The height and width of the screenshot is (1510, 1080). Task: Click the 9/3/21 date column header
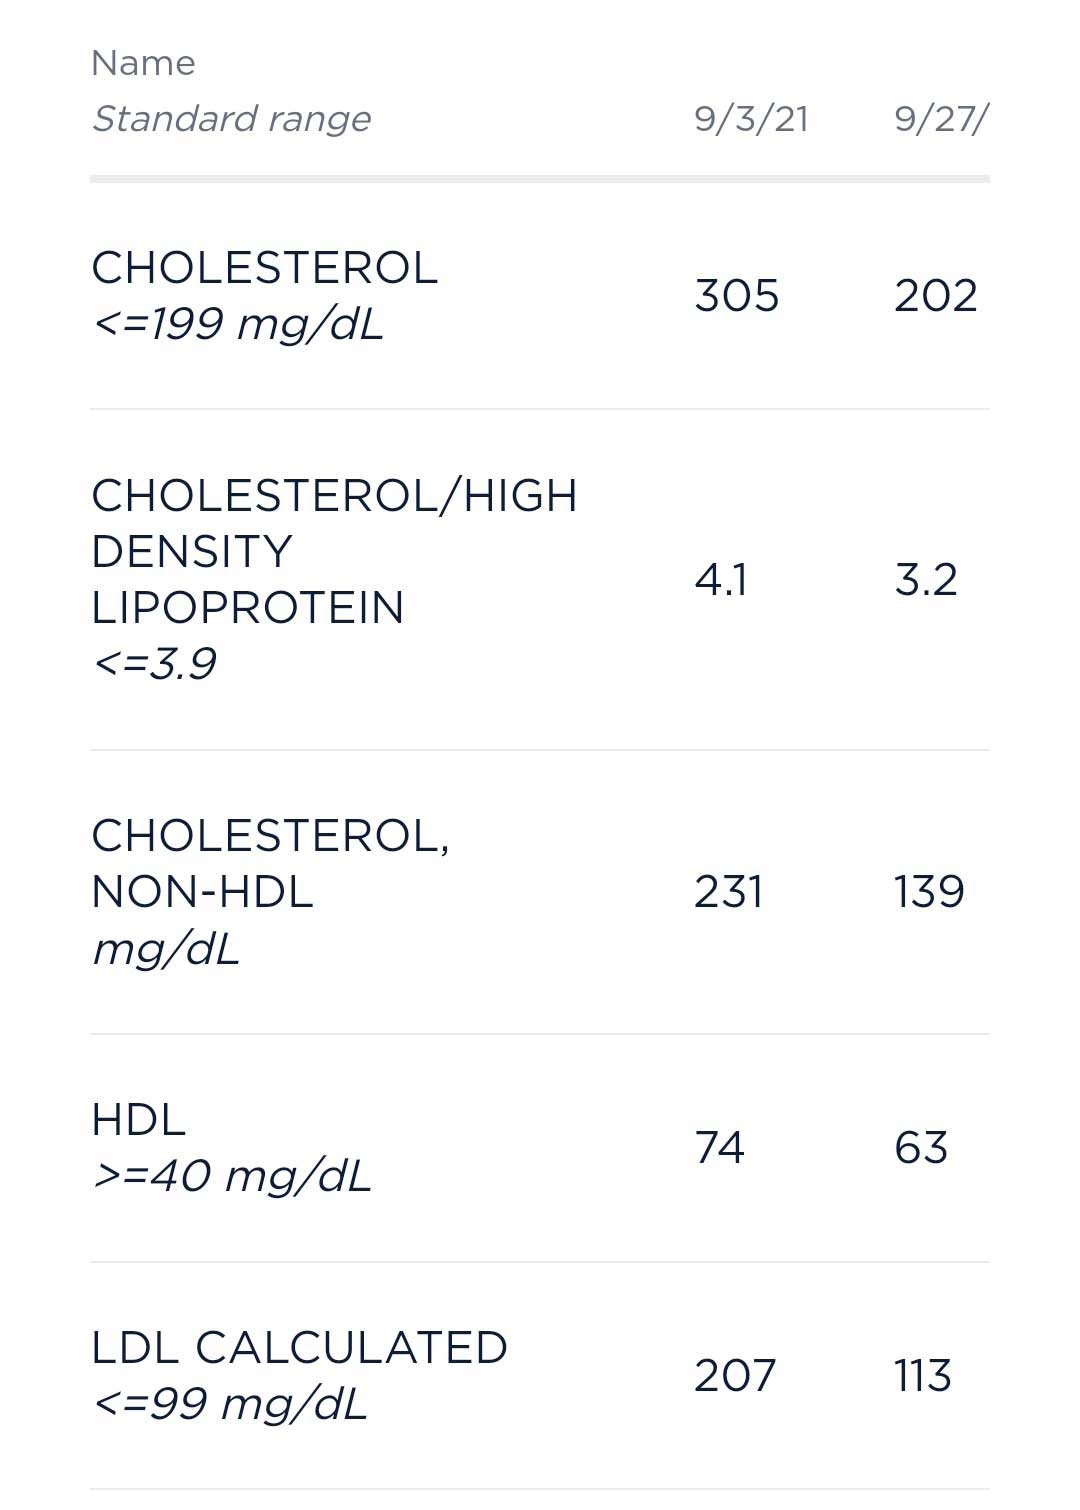click(751, 119)
